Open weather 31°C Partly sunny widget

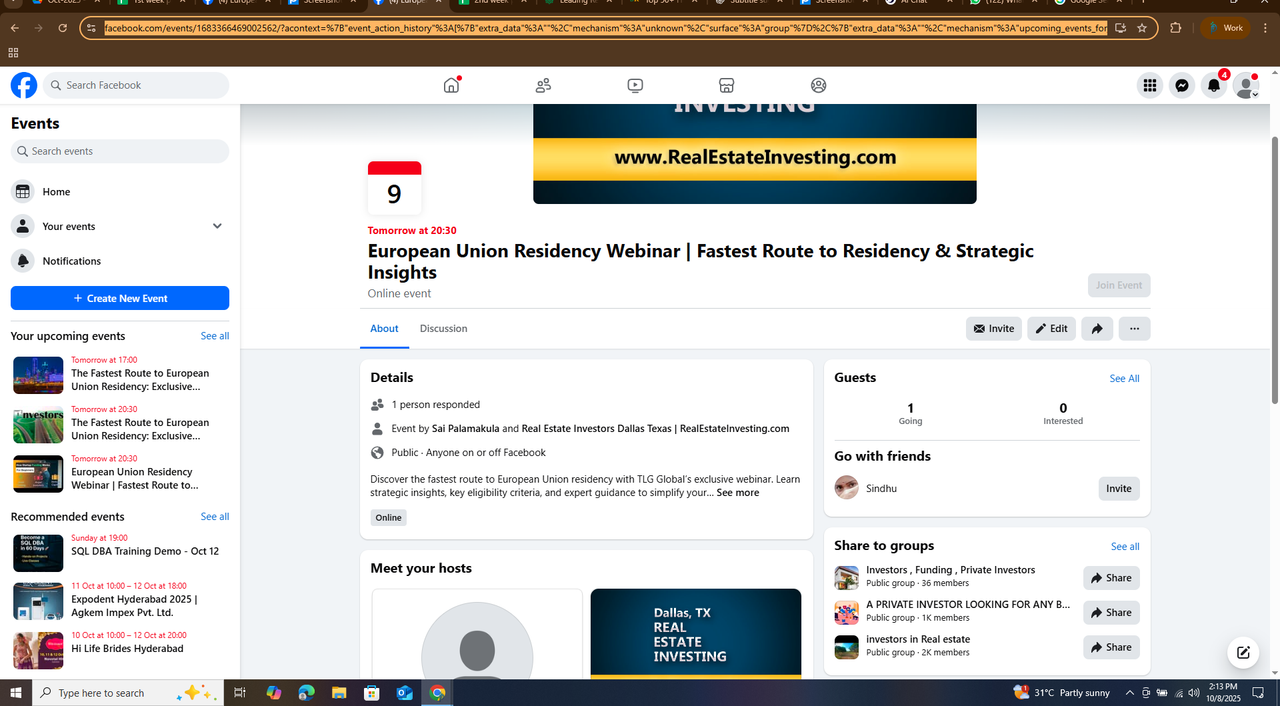1061,692
